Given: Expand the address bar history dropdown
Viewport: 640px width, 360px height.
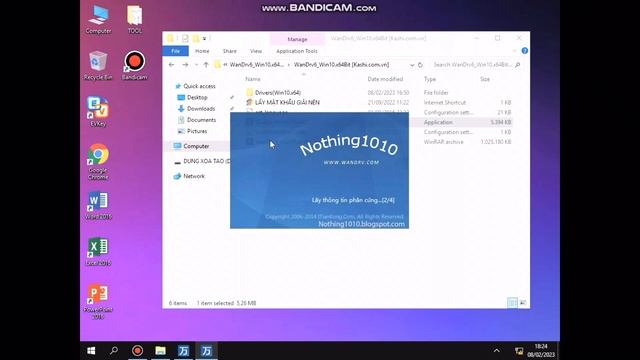Looking at the screenshot, I should (412, 65).
